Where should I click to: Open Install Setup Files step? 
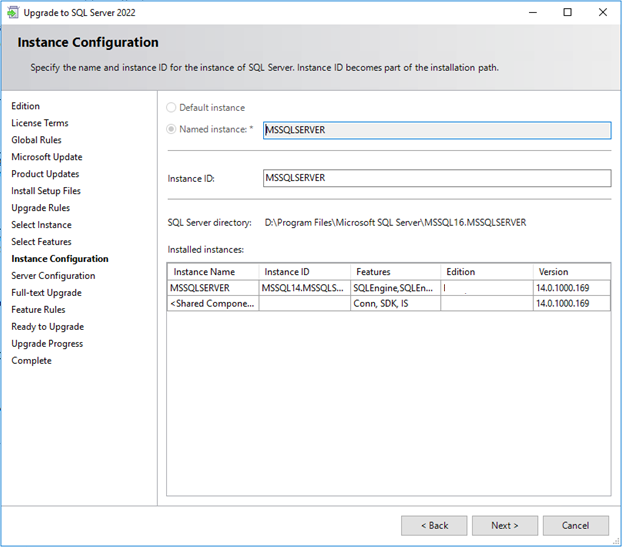tap(46, 191)
